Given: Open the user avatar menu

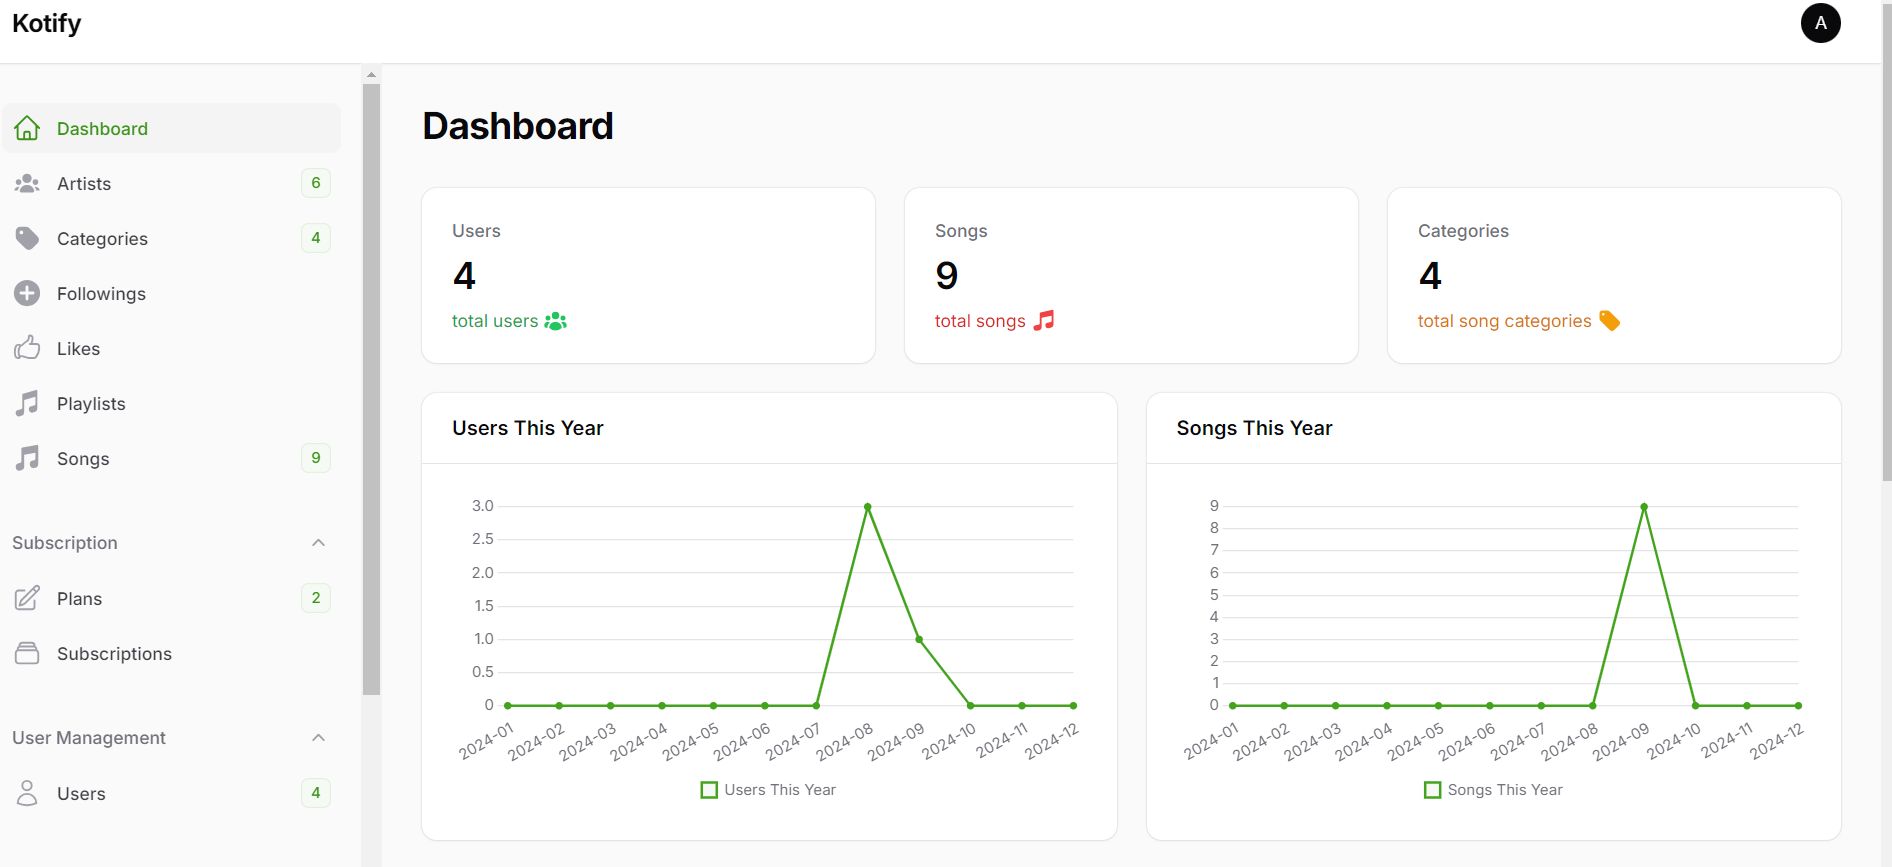Looking at the screenshot, I should coord(1820,23).
